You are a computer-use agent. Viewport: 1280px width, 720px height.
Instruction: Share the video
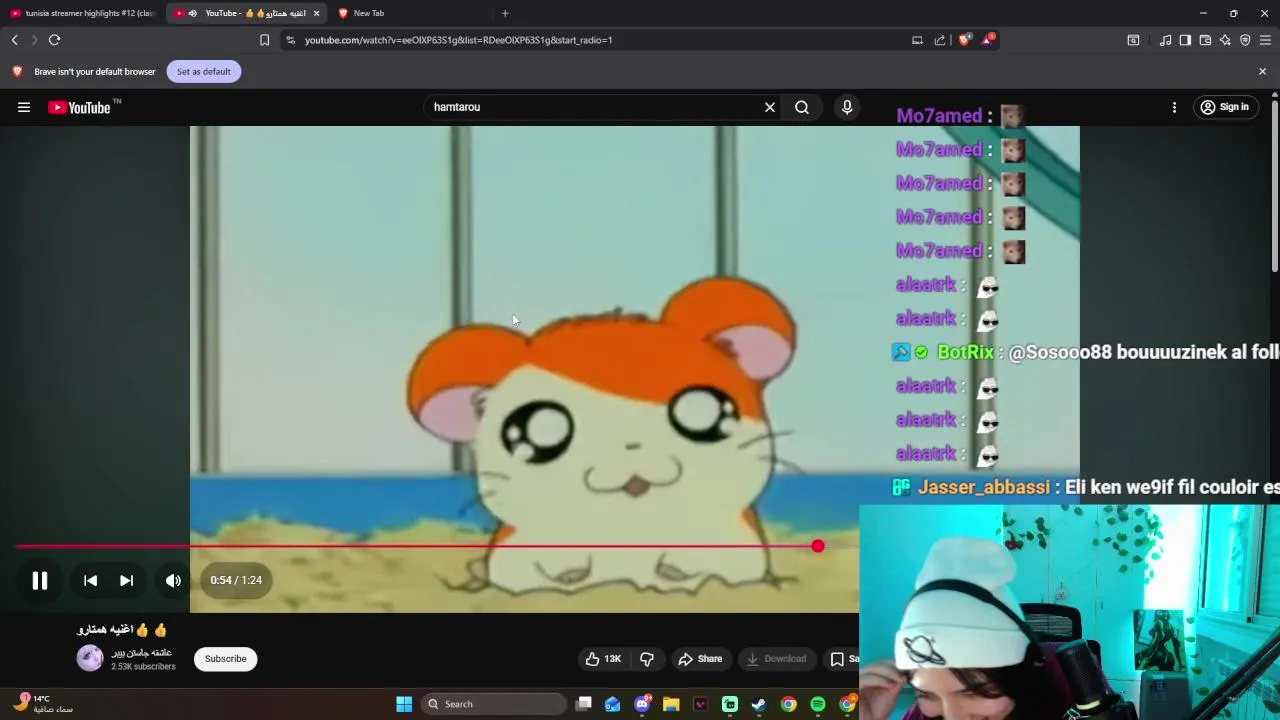point(700,659)
